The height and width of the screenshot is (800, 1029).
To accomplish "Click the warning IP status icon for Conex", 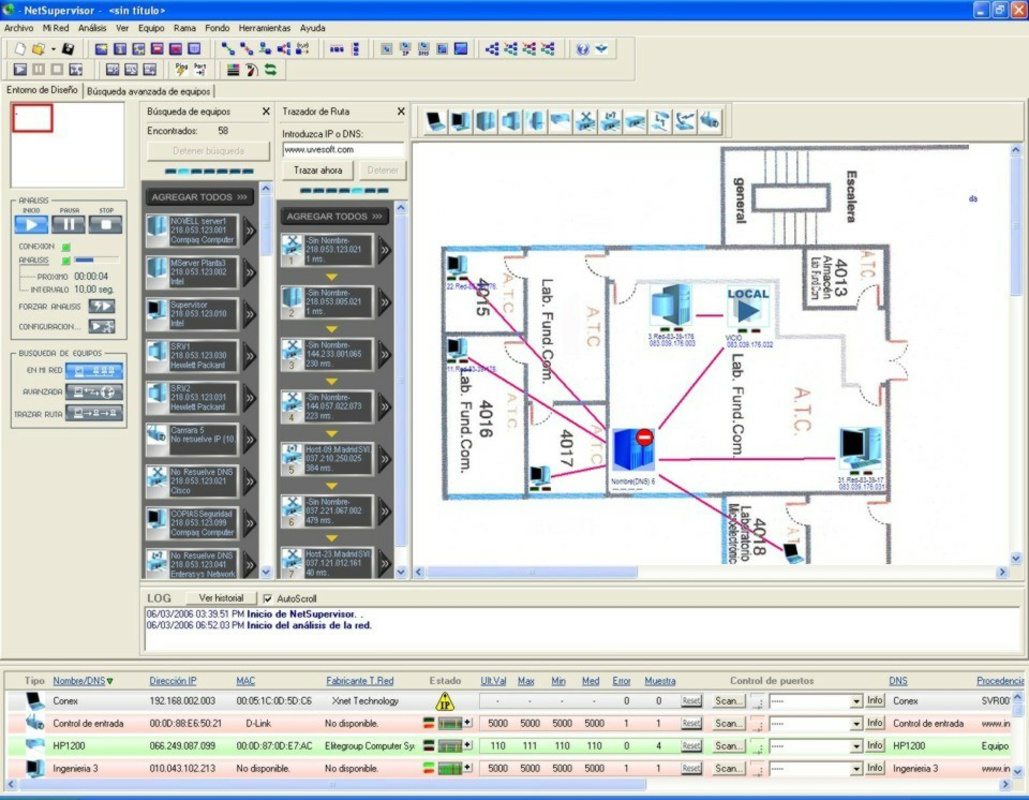I will click(x=445, y=702).
